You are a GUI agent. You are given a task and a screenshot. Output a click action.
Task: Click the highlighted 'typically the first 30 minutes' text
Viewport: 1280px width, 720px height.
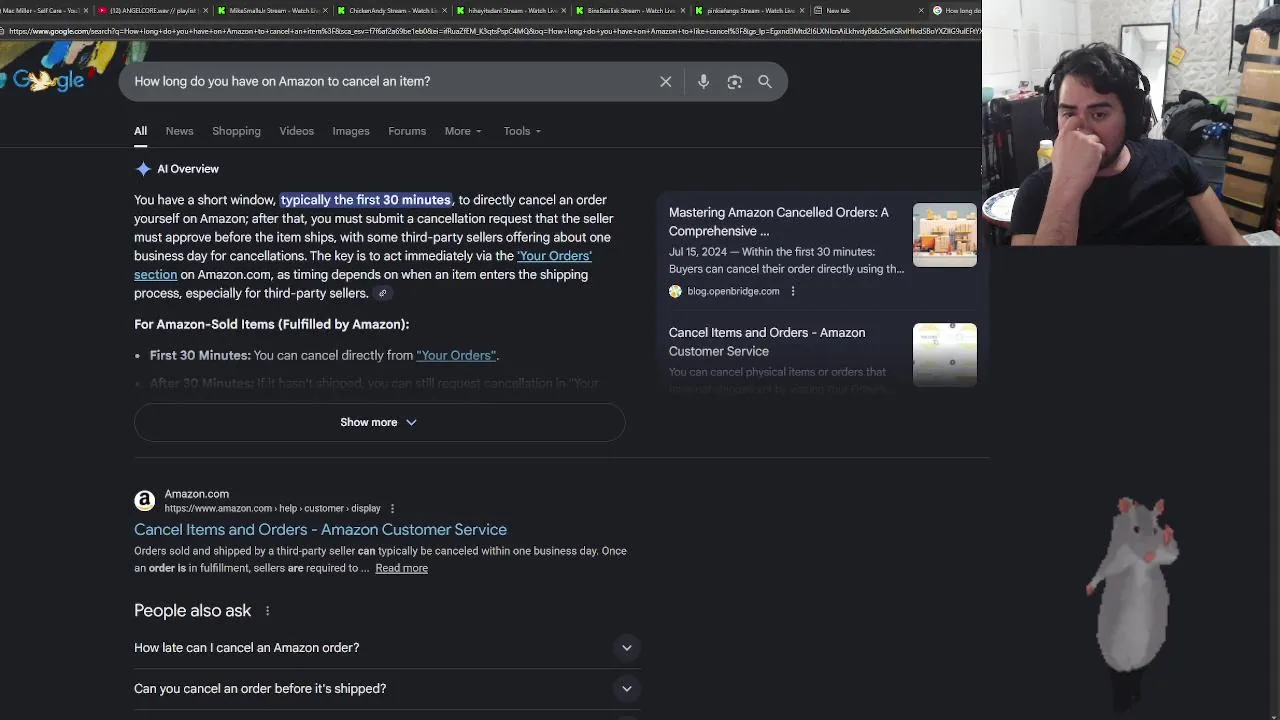click(x=366, y=200)
